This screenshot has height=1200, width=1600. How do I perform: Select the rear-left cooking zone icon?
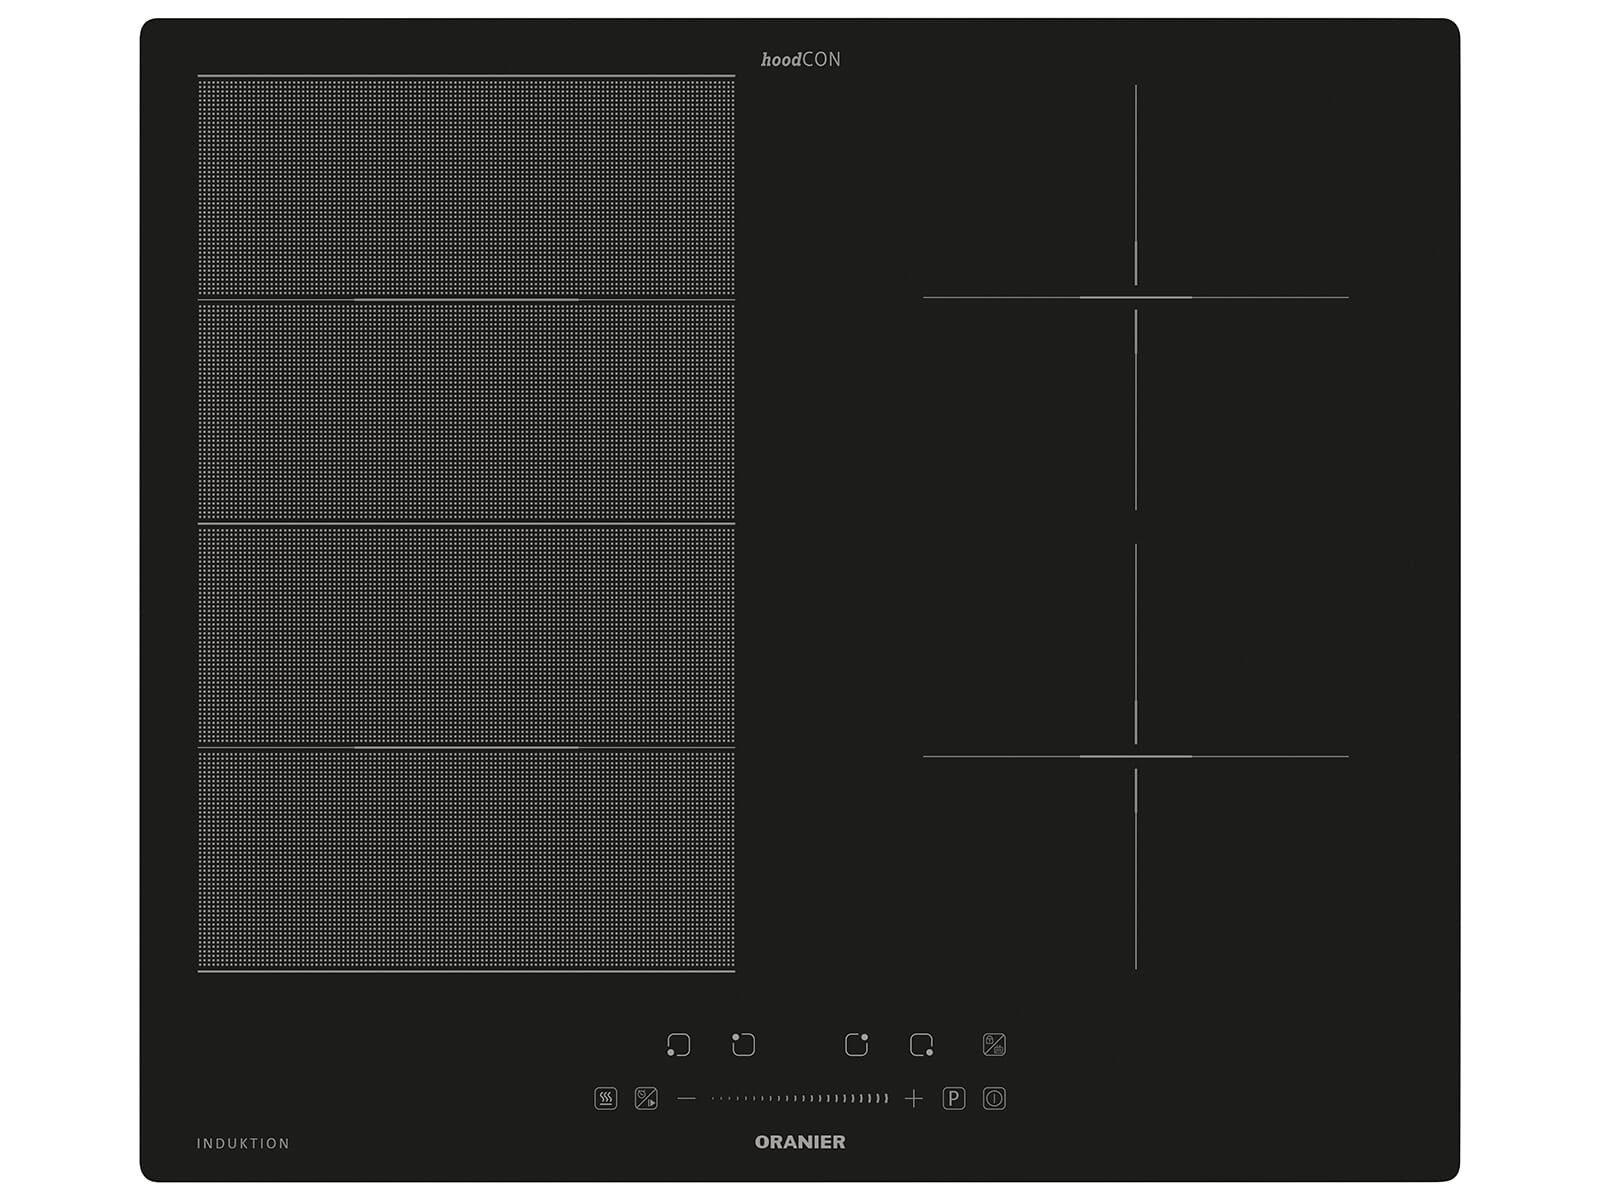click(x=743, y=1045)
